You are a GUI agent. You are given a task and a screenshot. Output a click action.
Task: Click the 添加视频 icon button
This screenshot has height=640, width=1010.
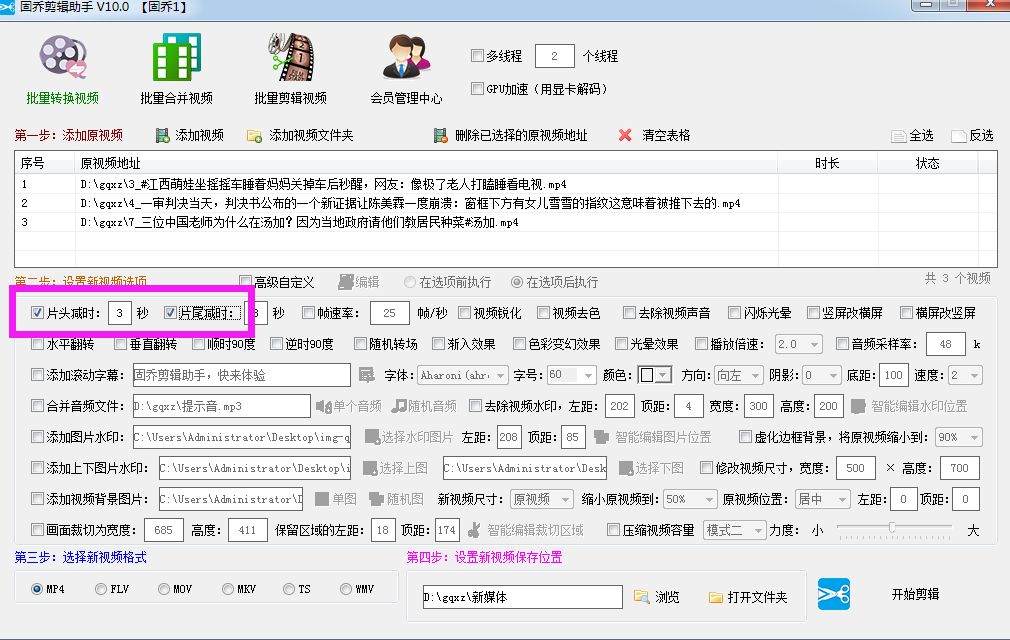pos(162,135)
